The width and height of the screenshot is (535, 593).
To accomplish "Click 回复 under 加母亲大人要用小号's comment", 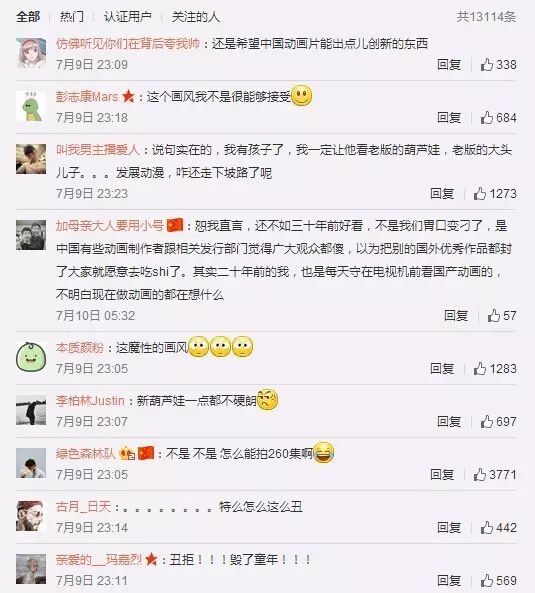I will click(x=456, y=315).
